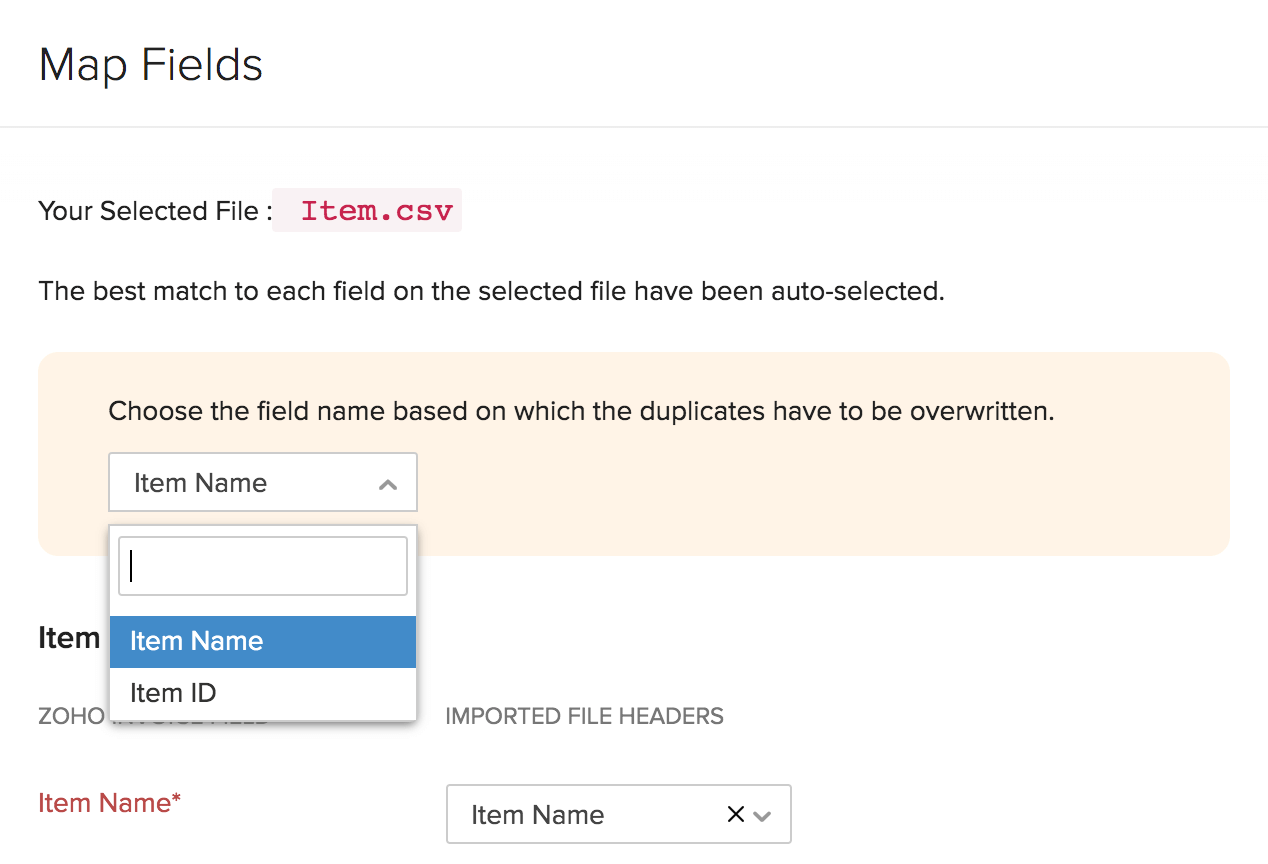Click the Item.csv file name

click(x=376, y=211)
